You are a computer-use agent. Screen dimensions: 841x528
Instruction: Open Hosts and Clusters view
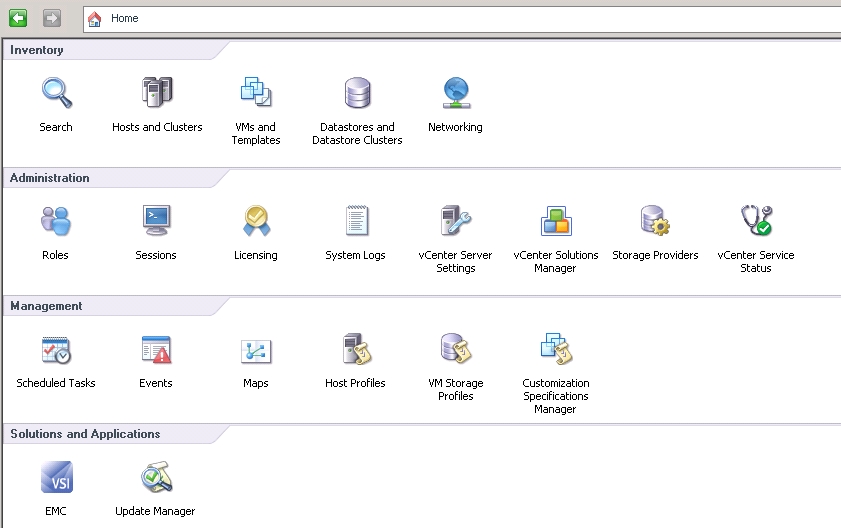[x=157, y=93]
